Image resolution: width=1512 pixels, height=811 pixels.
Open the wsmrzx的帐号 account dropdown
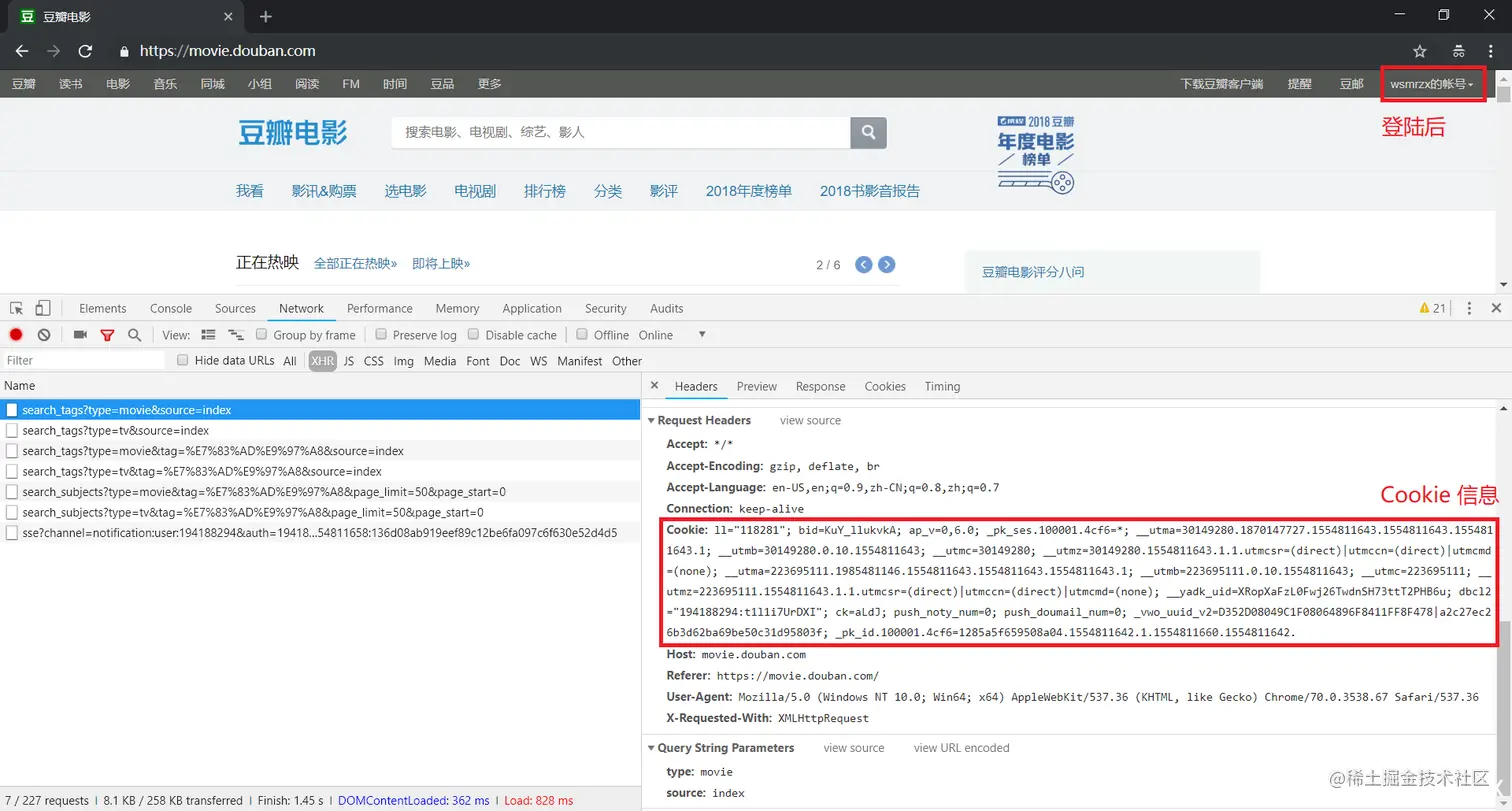click(x=1432, y=84)
